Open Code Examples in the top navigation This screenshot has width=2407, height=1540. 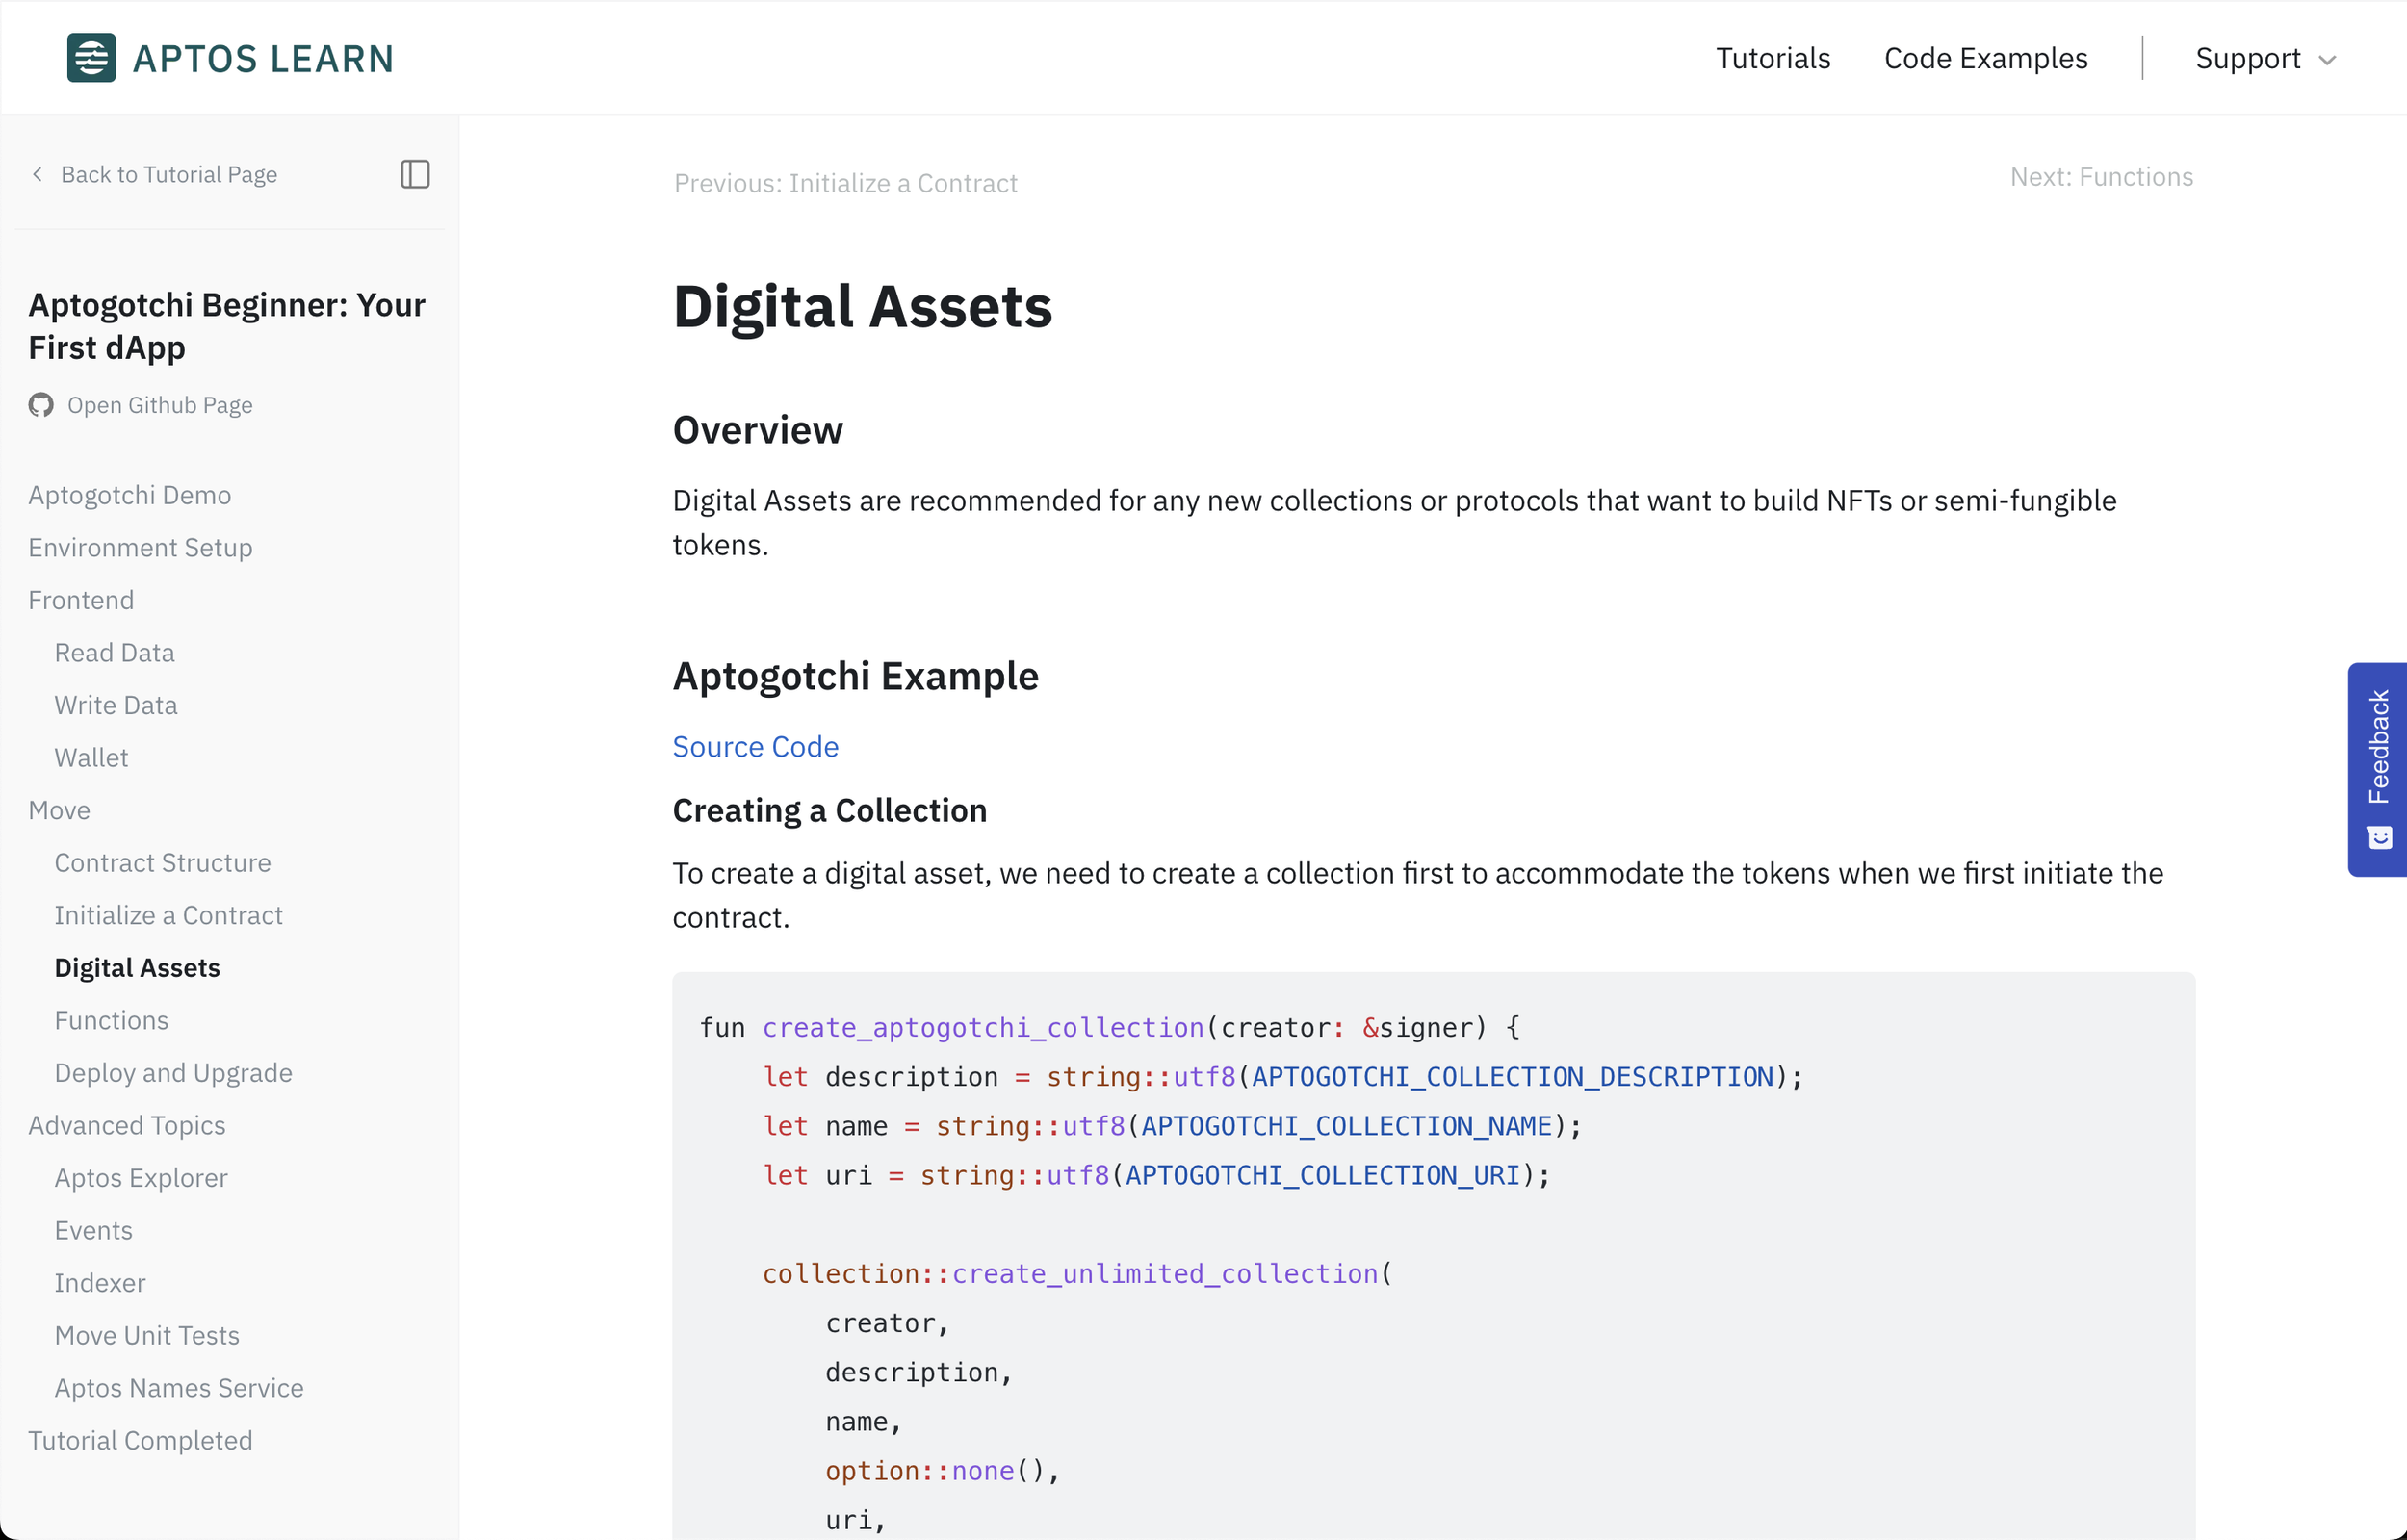point(1985,58)
